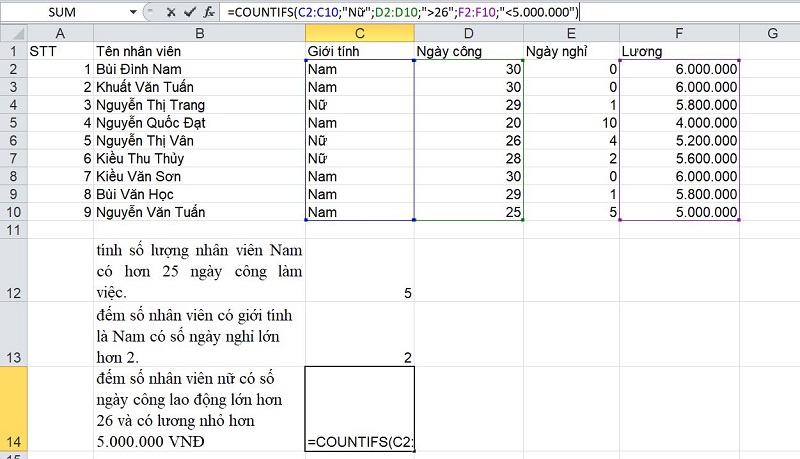Click Ngày nghỉ value 5 in row 10
The image size is (800, 459).
coord(571,212)
